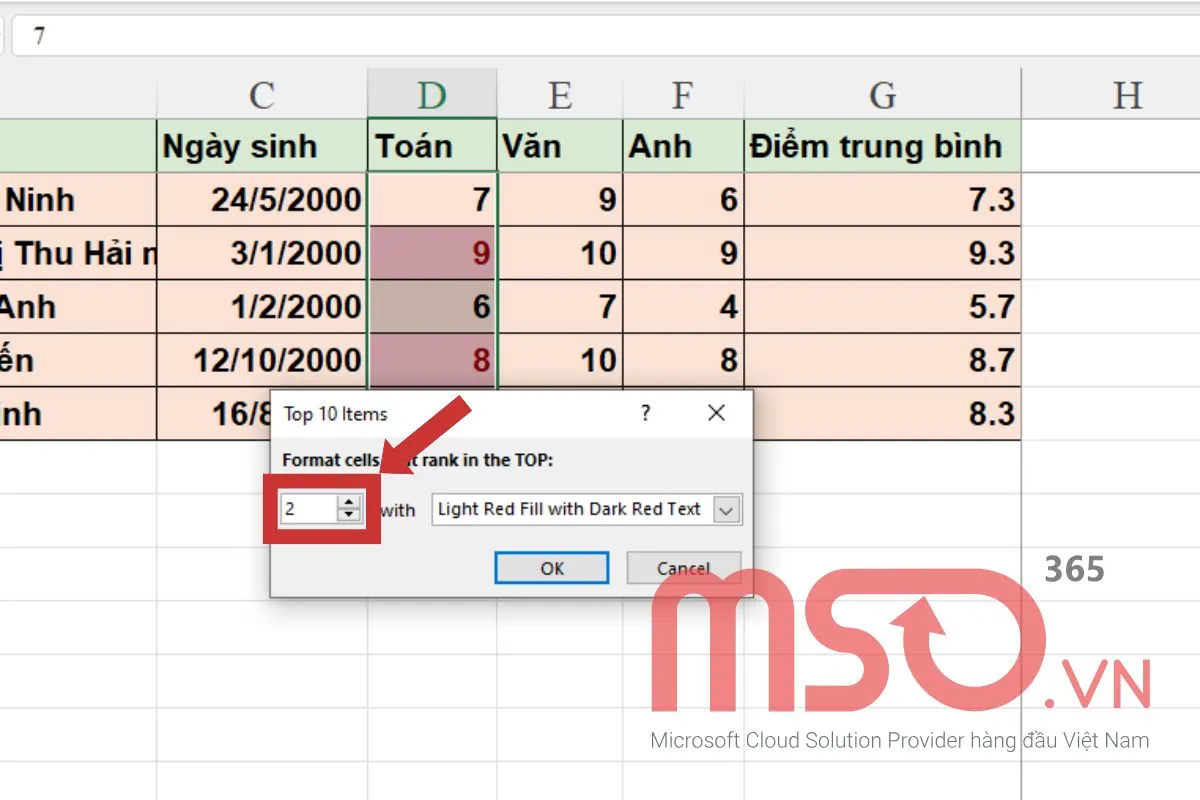Select the highlighted Toán cell containing 9

[x=432, y=253]
